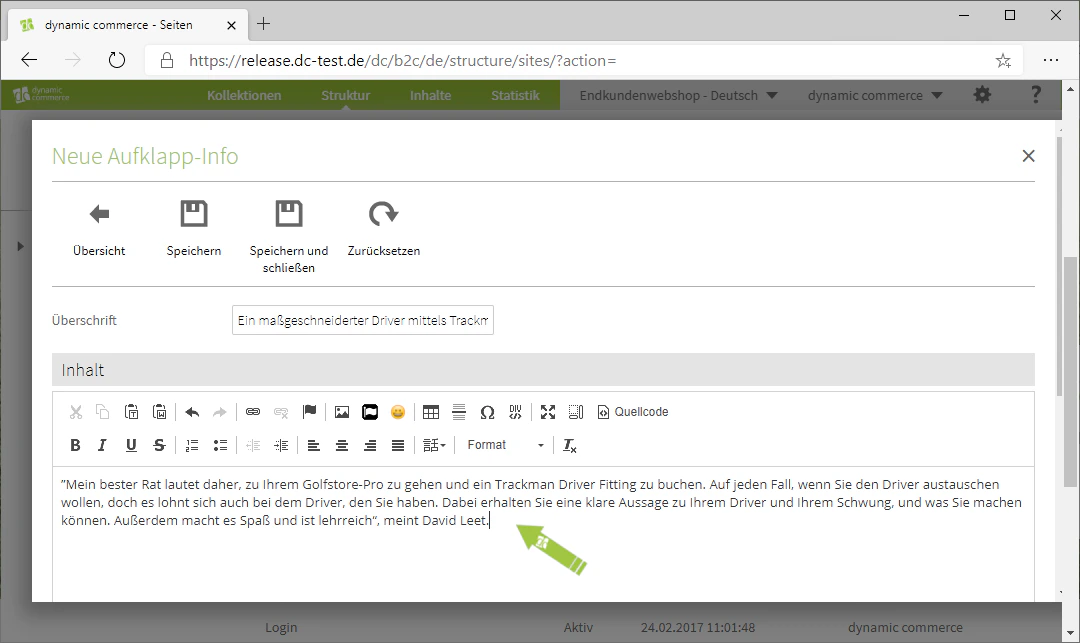Toggle strikethrough formatting
The image size is (1080, 643).
[x=159, y=445]
